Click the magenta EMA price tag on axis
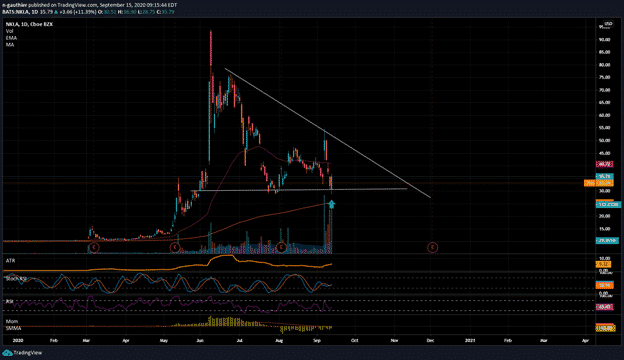The height and width of the screenshot is (360, 624). [x=604, y=164]
